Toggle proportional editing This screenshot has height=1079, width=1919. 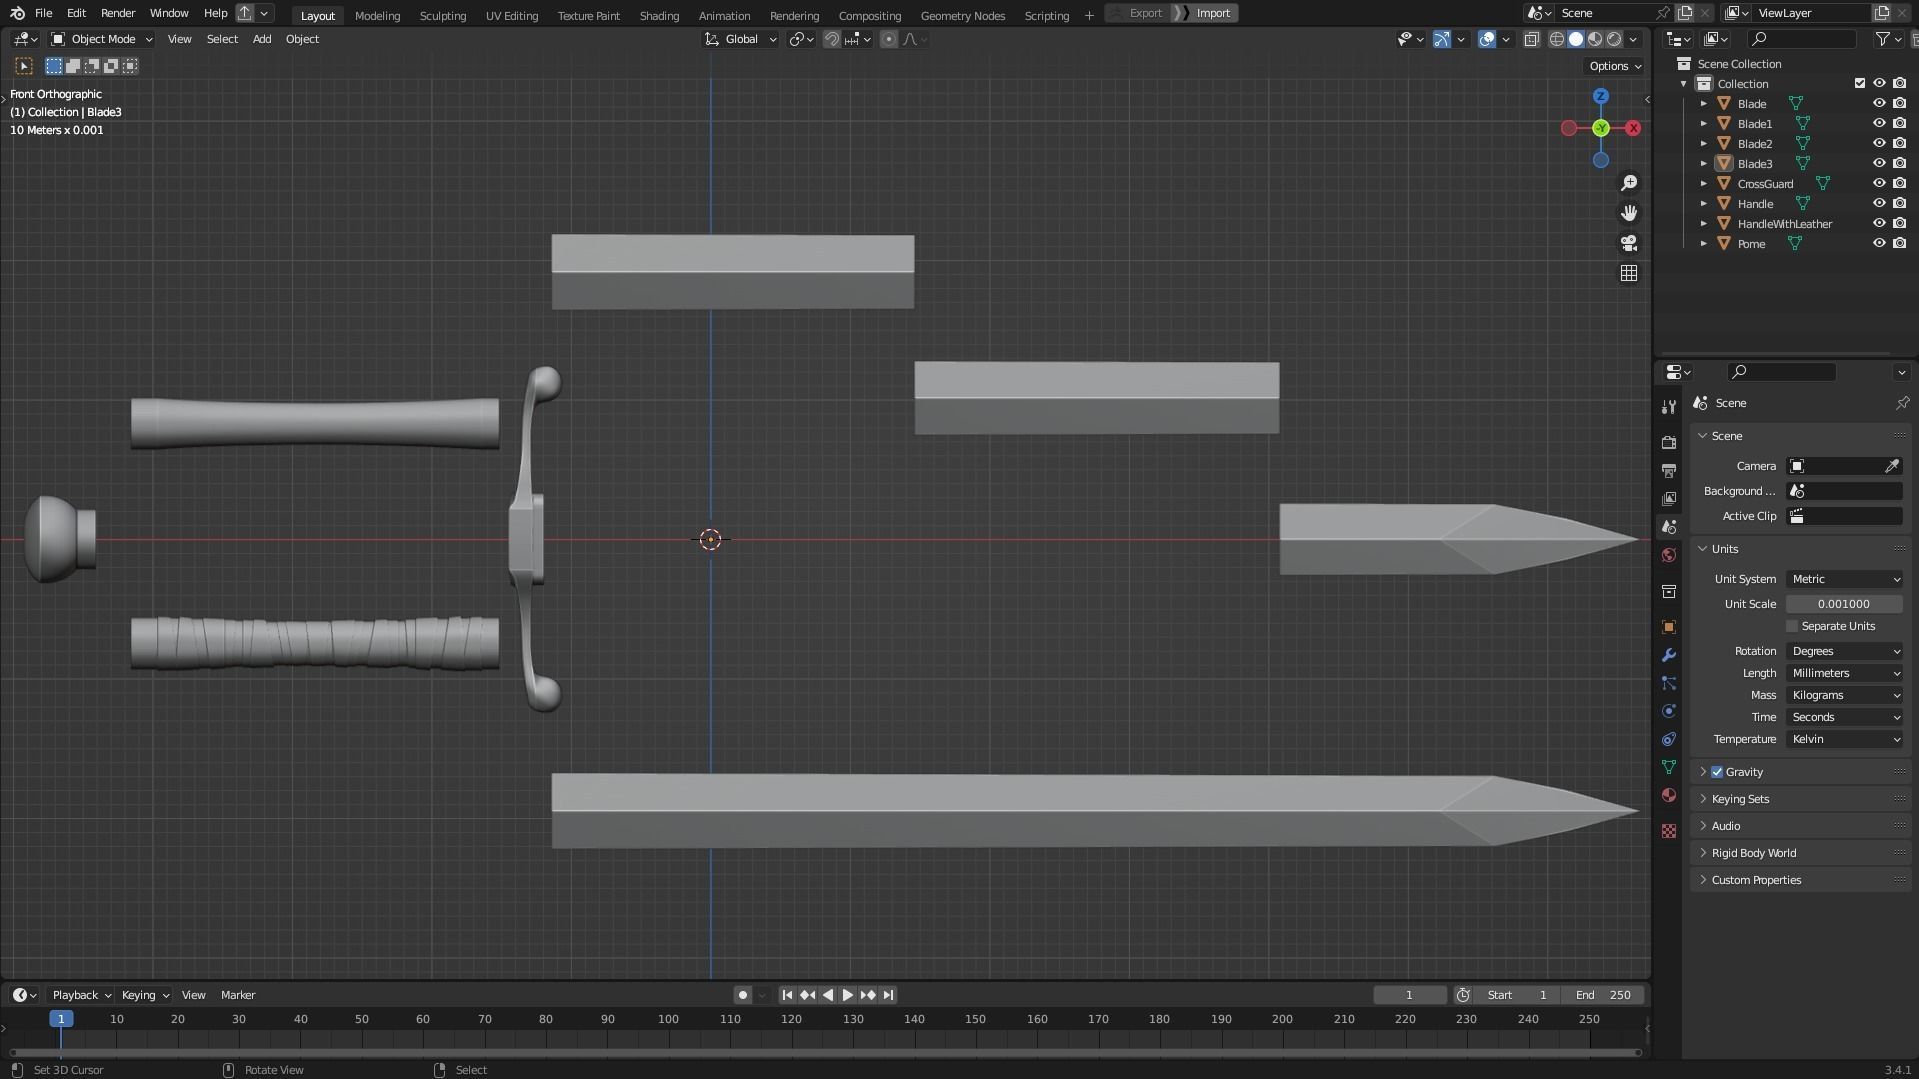[x=888, y=39]
